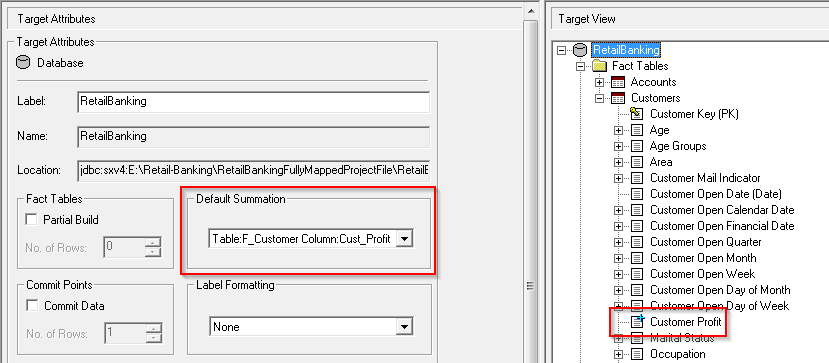Select the Customers table icon
This screenshot has width=829, height=363.
[618, 98]
